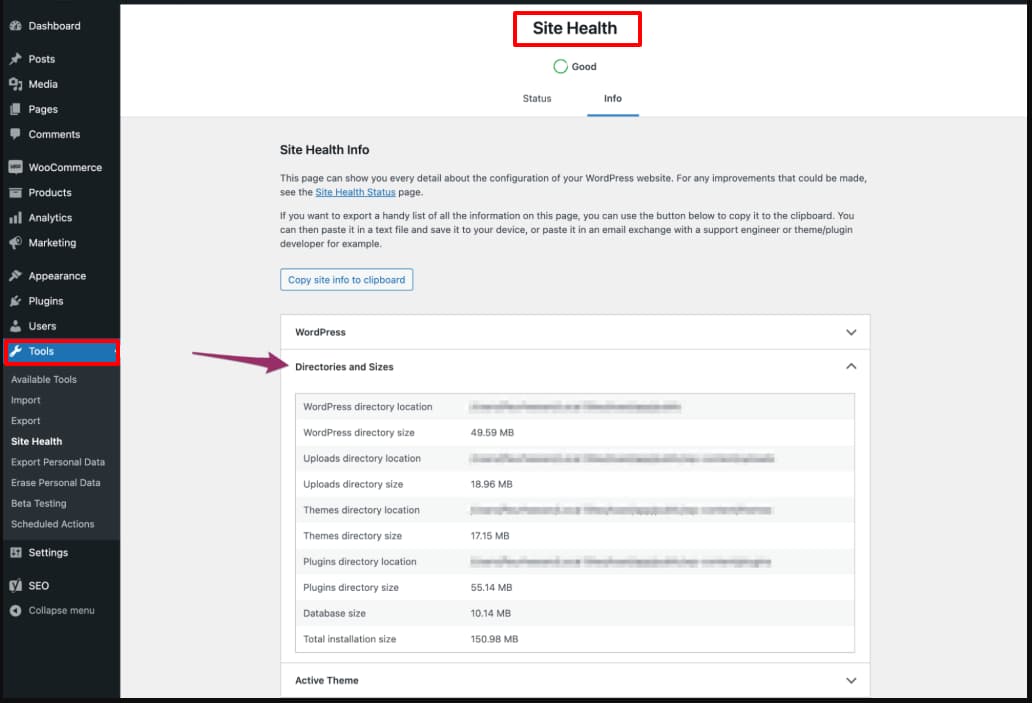Select WordPress directory size 49.59 MB
The width and height of the screenshot is (1032, 703).
point(492,432)
